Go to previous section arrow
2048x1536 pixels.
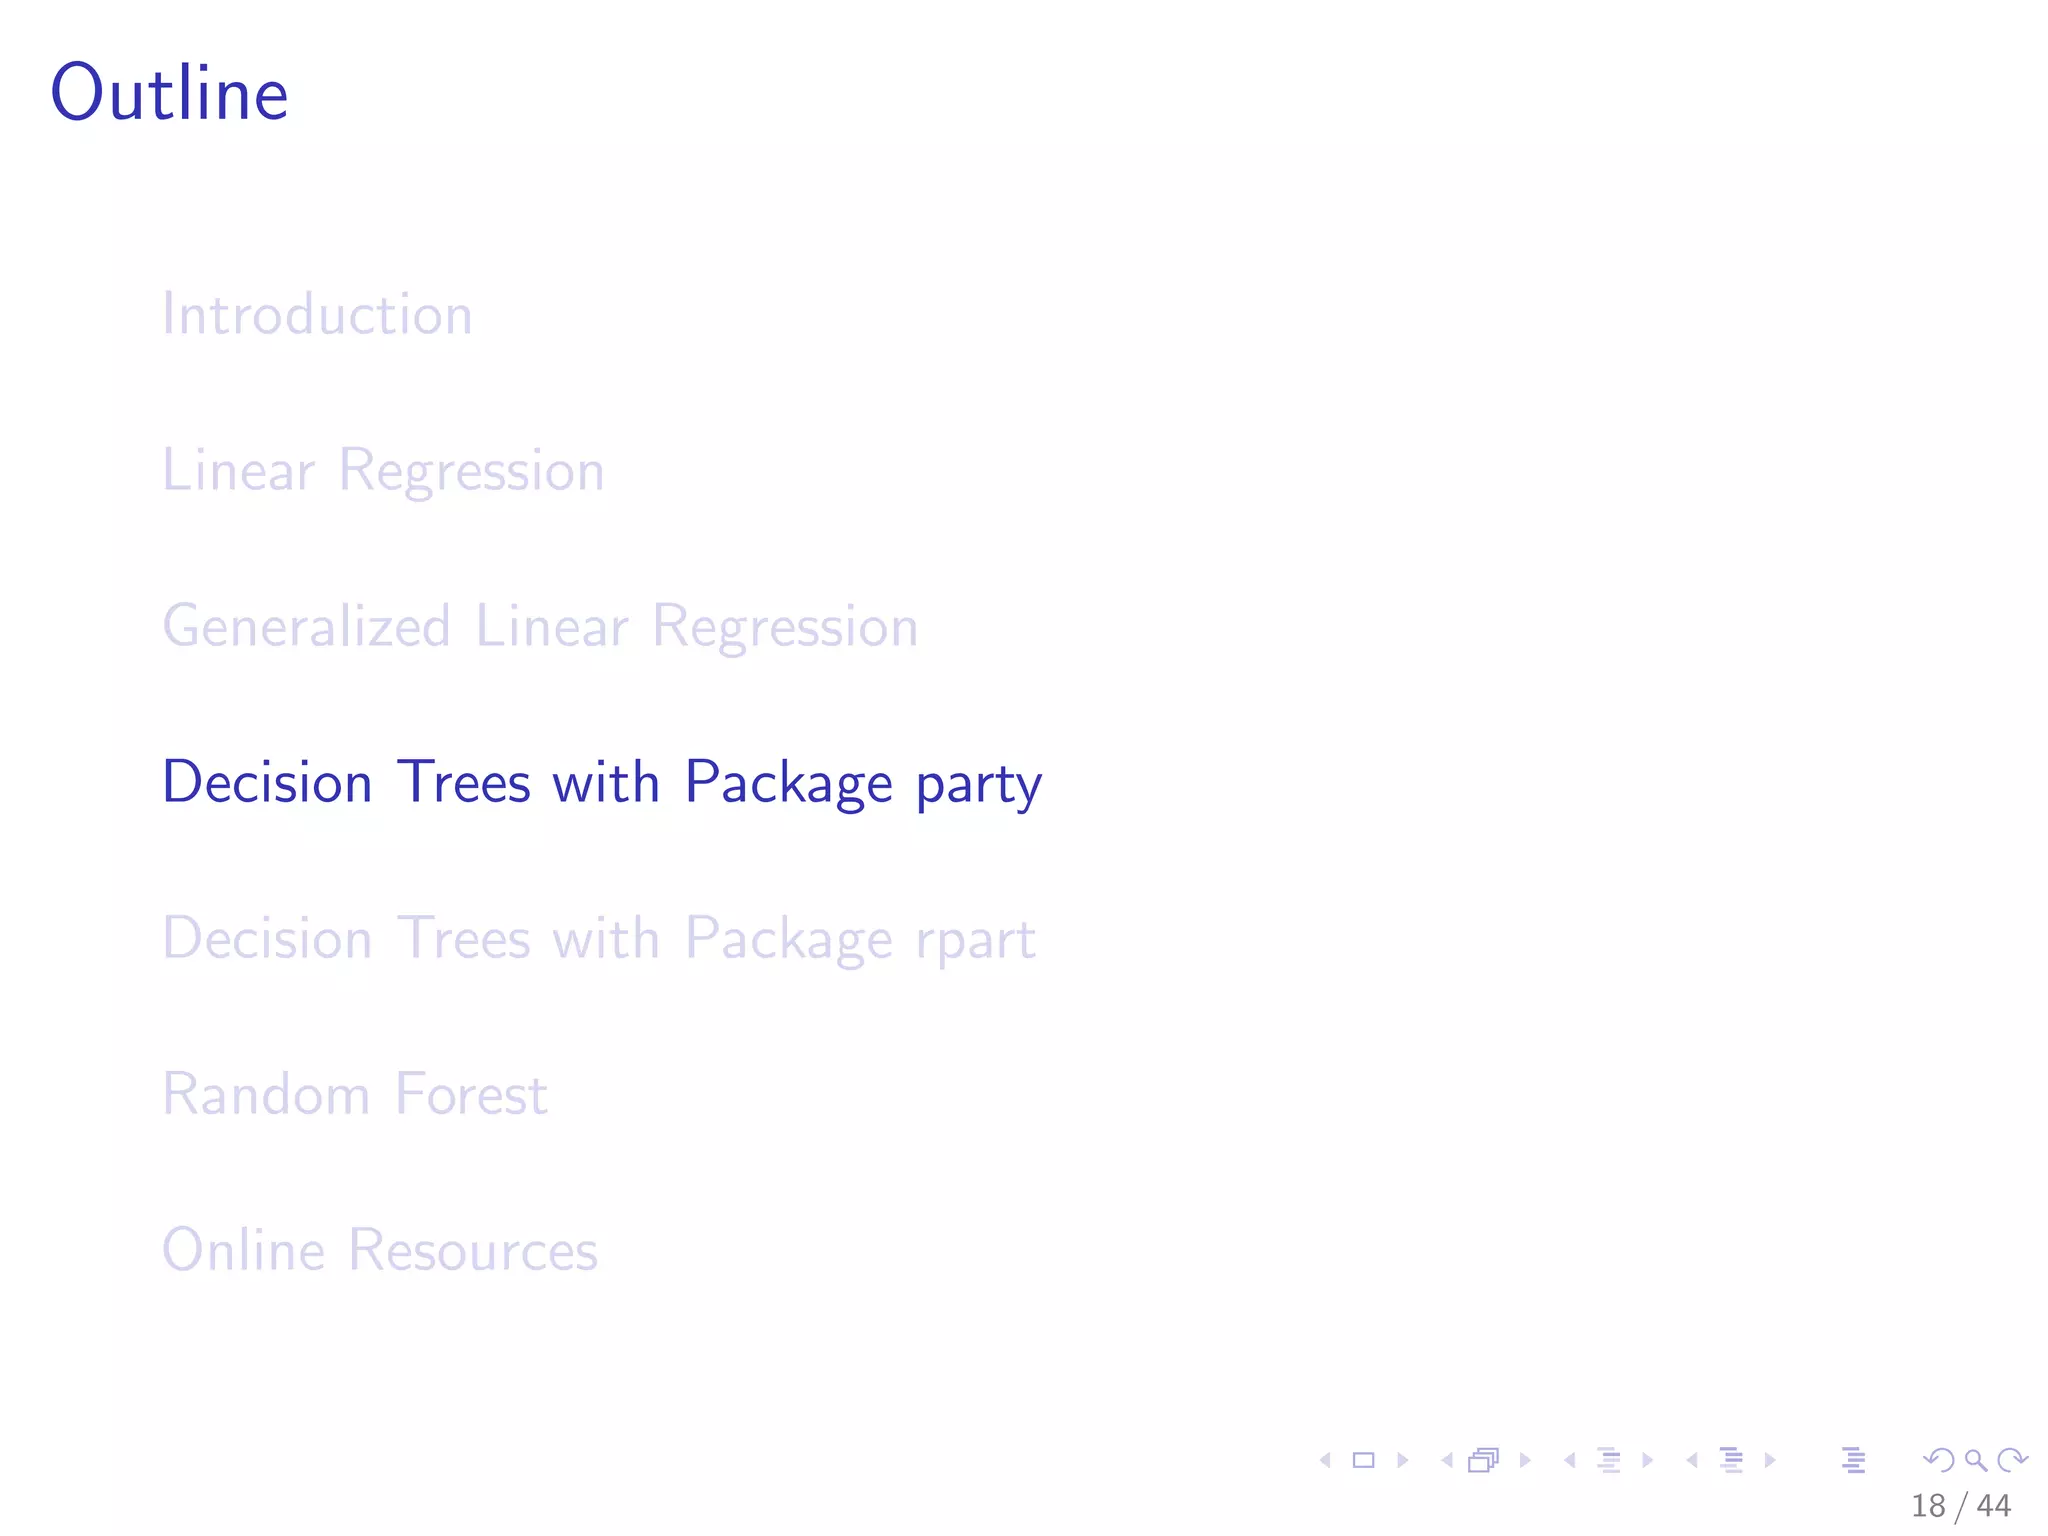pyautogui.click(x=1691, y=1460)
